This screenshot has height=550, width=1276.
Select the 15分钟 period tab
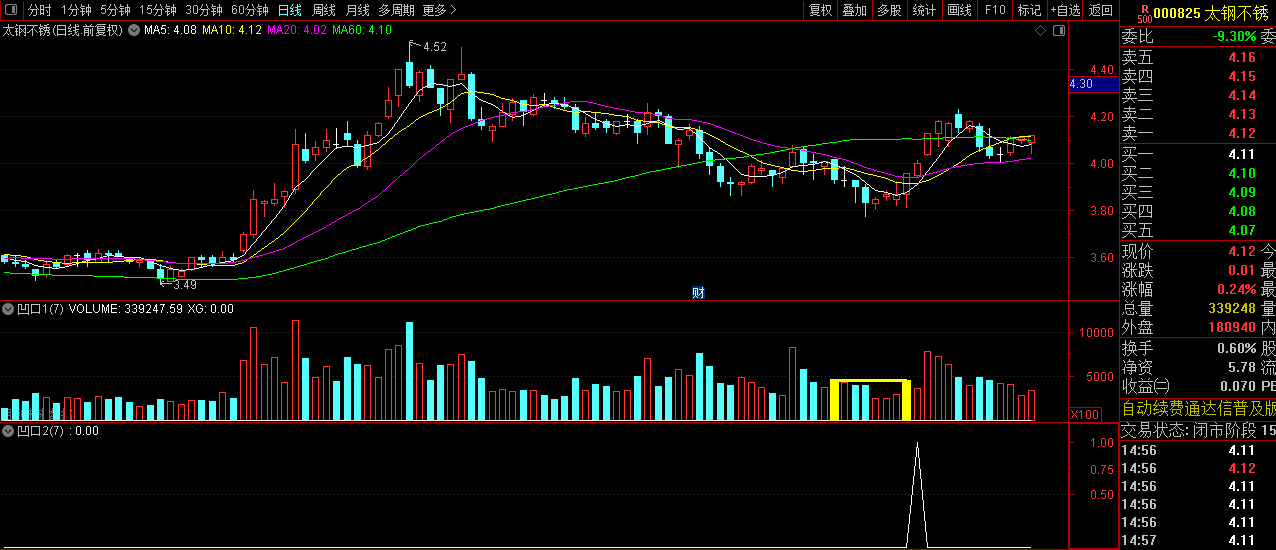coord(158,10)
